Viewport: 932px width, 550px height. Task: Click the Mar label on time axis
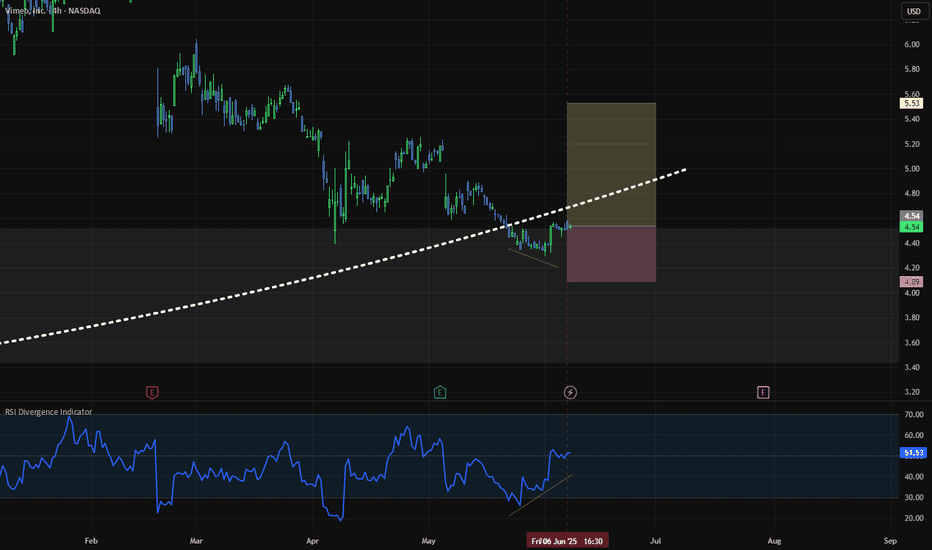point(196,541)
